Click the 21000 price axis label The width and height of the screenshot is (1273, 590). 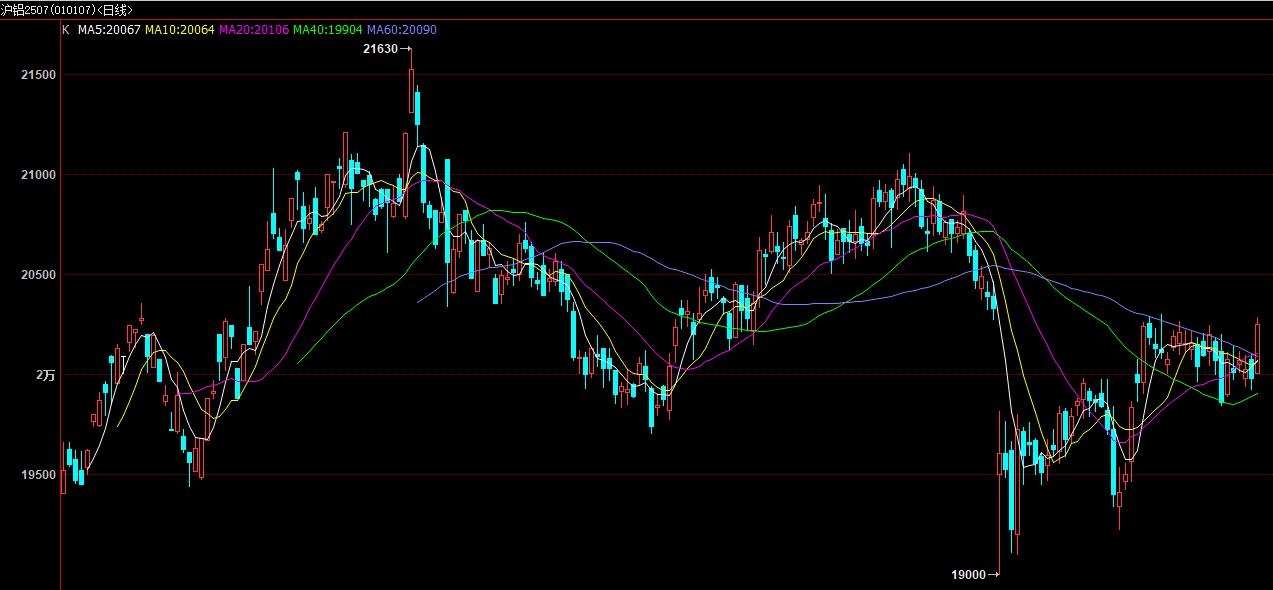coord(38,175)
